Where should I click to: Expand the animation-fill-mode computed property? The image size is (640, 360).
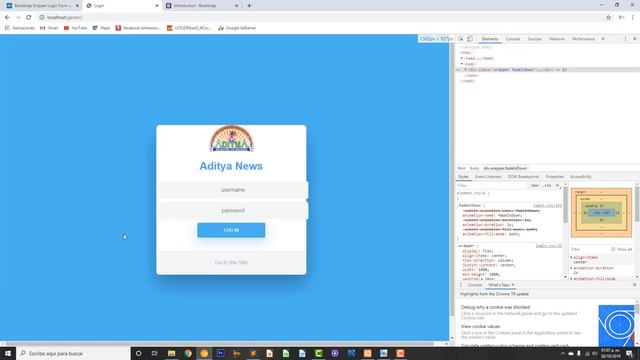[571, 279]
